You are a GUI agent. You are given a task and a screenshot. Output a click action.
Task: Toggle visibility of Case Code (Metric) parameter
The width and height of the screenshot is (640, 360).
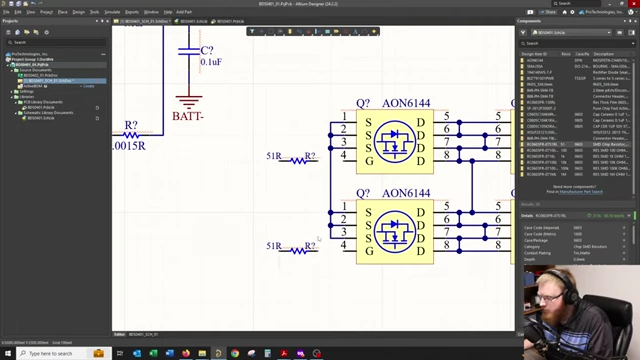[624, 234]
